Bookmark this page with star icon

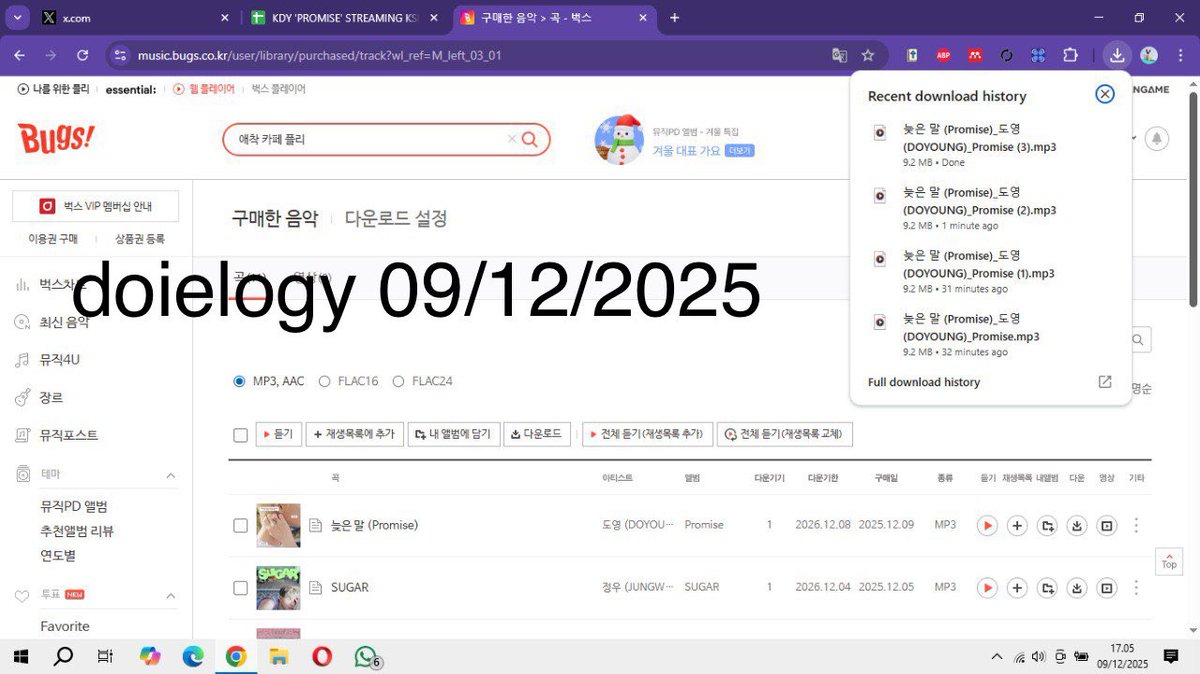coord(868,55)
